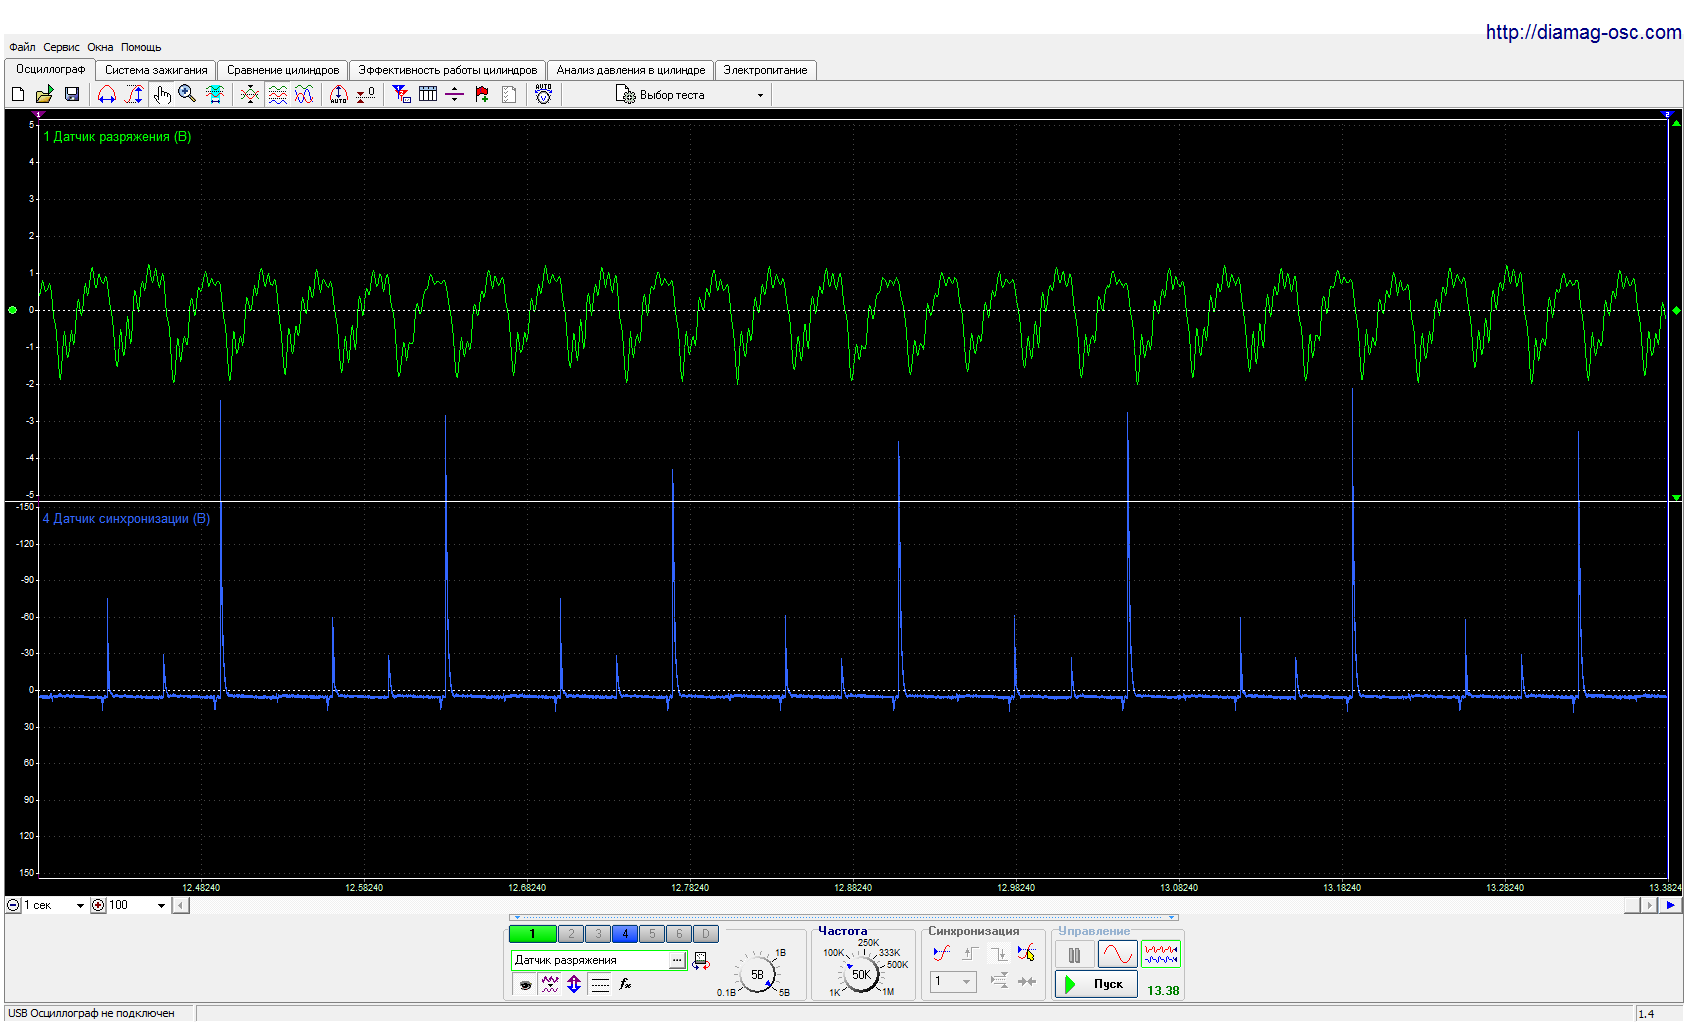Toggle stacked separate channels view icon

(278, 94)
